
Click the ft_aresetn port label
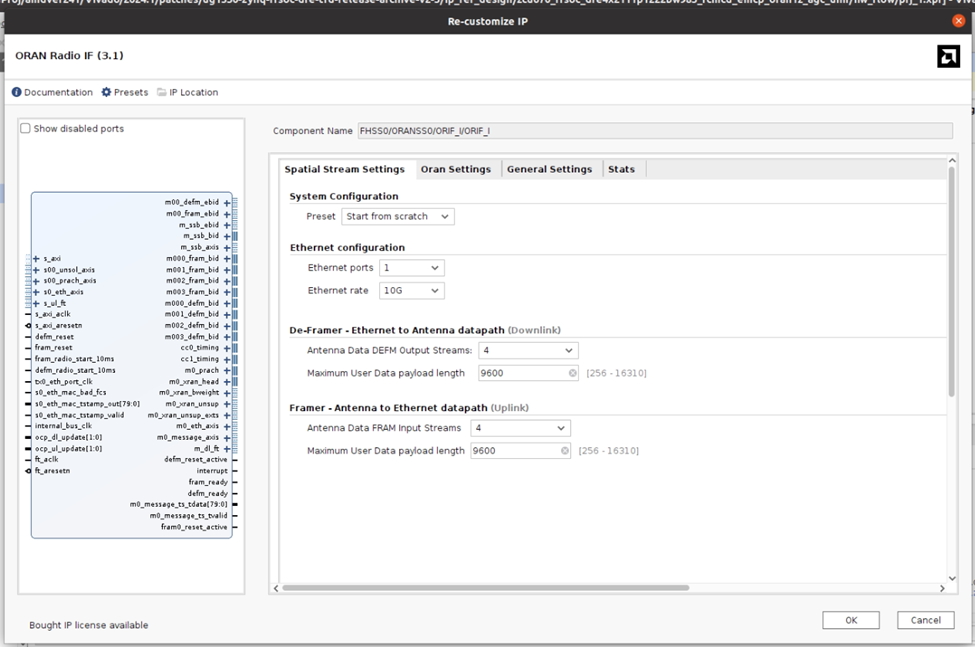[x=52, y=471]
